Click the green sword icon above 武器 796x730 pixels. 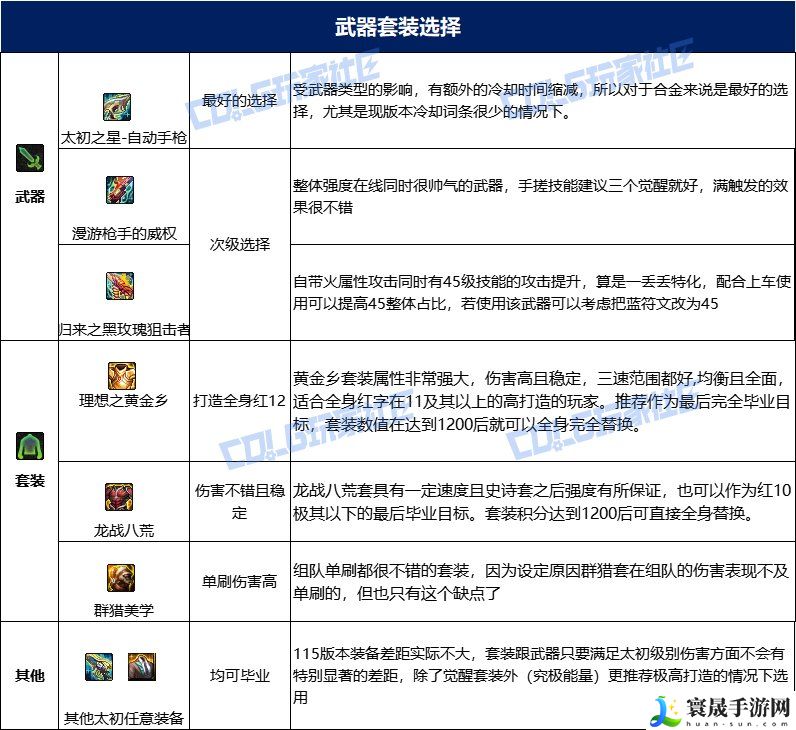pyautogui.click(x=30, y=158)
